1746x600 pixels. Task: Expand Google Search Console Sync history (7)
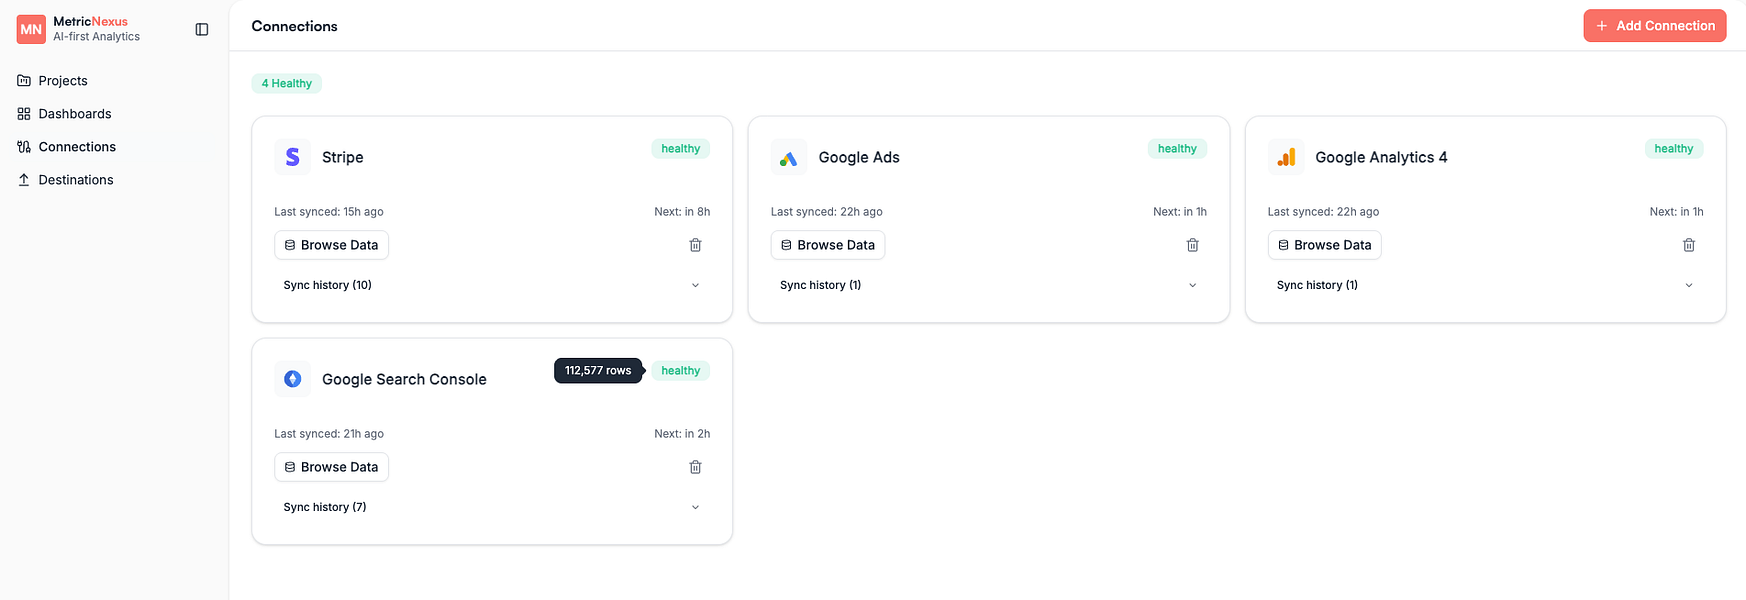point(492,507)
